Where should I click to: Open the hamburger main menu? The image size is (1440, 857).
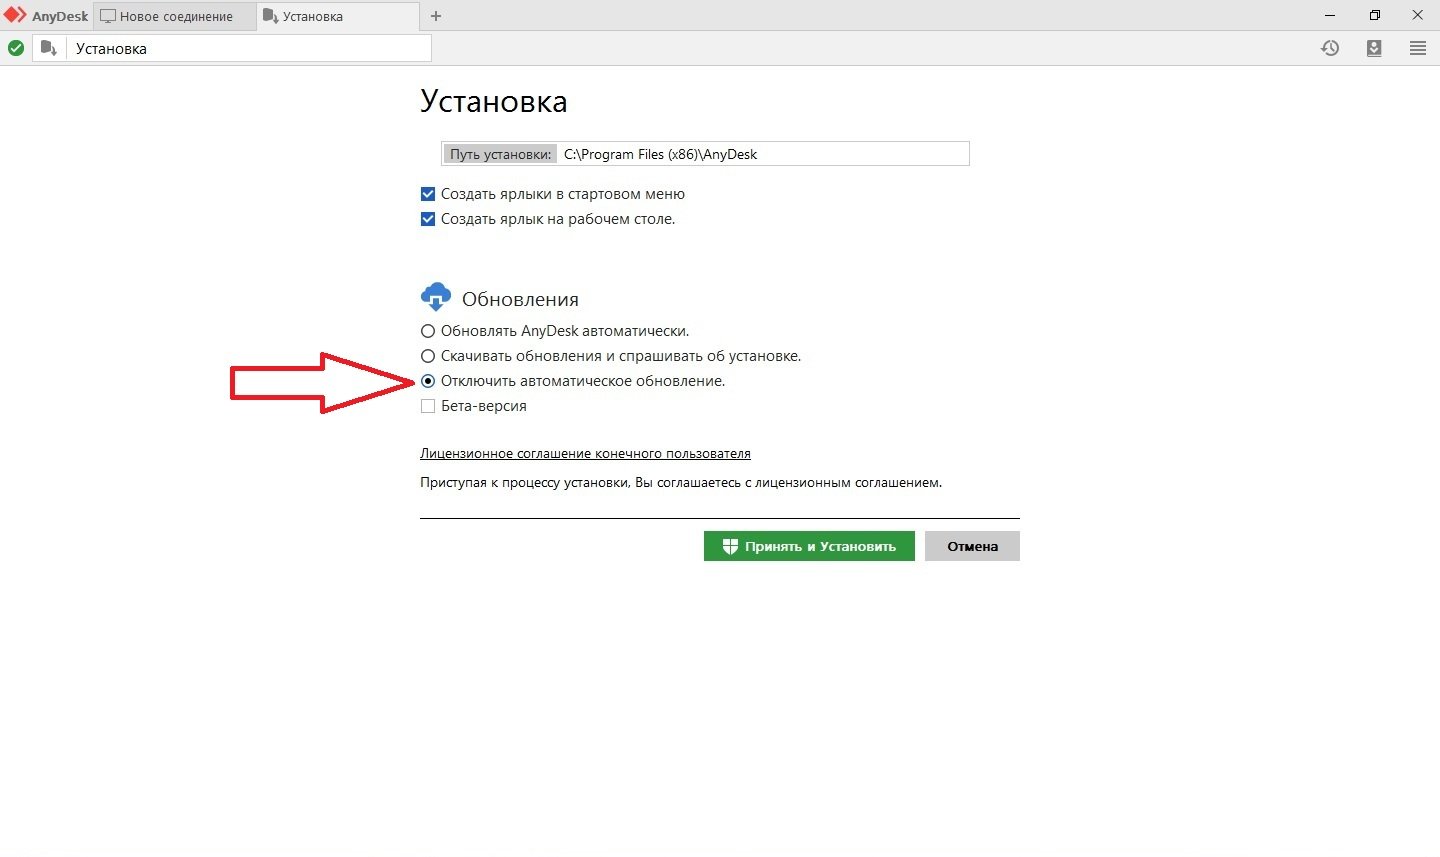1418,48
